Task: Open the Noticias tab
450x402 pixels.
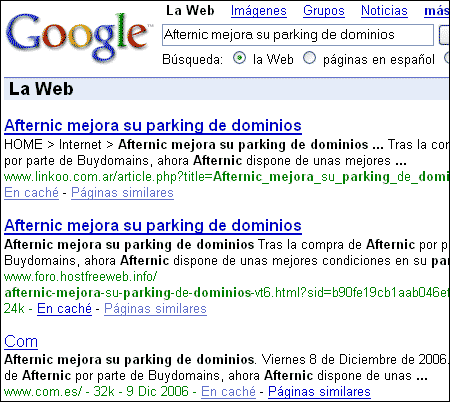Action: [x=384, y=11]
